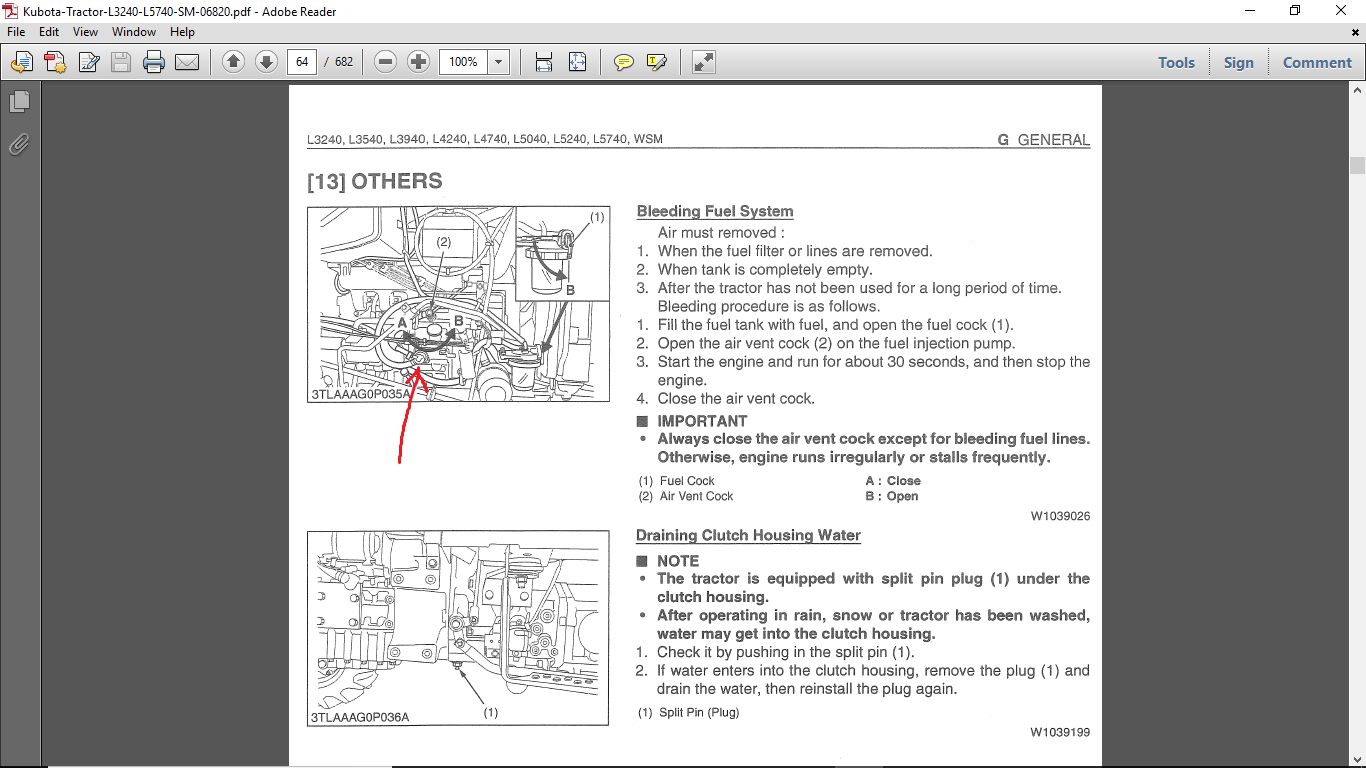Select the fit one full page icon

click(x=577, y=62)
